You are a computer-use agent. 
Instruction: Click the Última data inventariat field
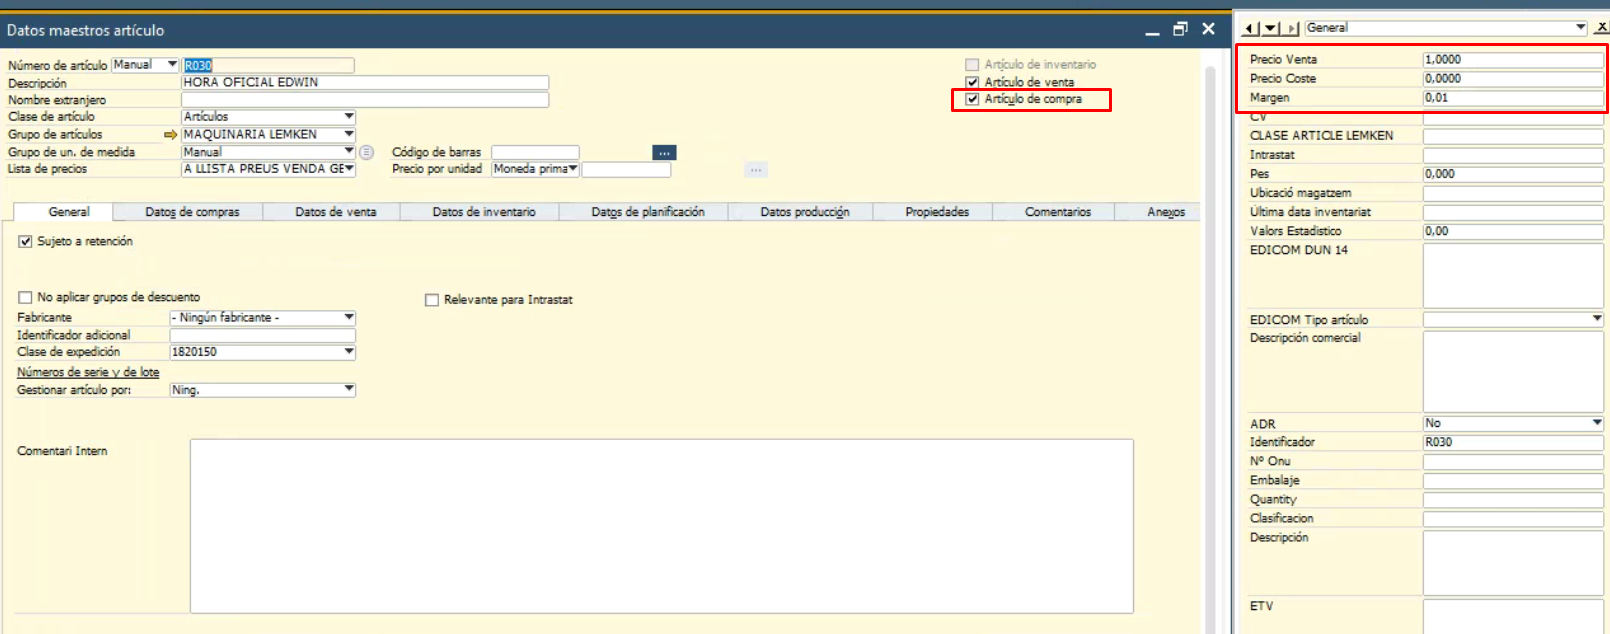(x=1513, y=212)
